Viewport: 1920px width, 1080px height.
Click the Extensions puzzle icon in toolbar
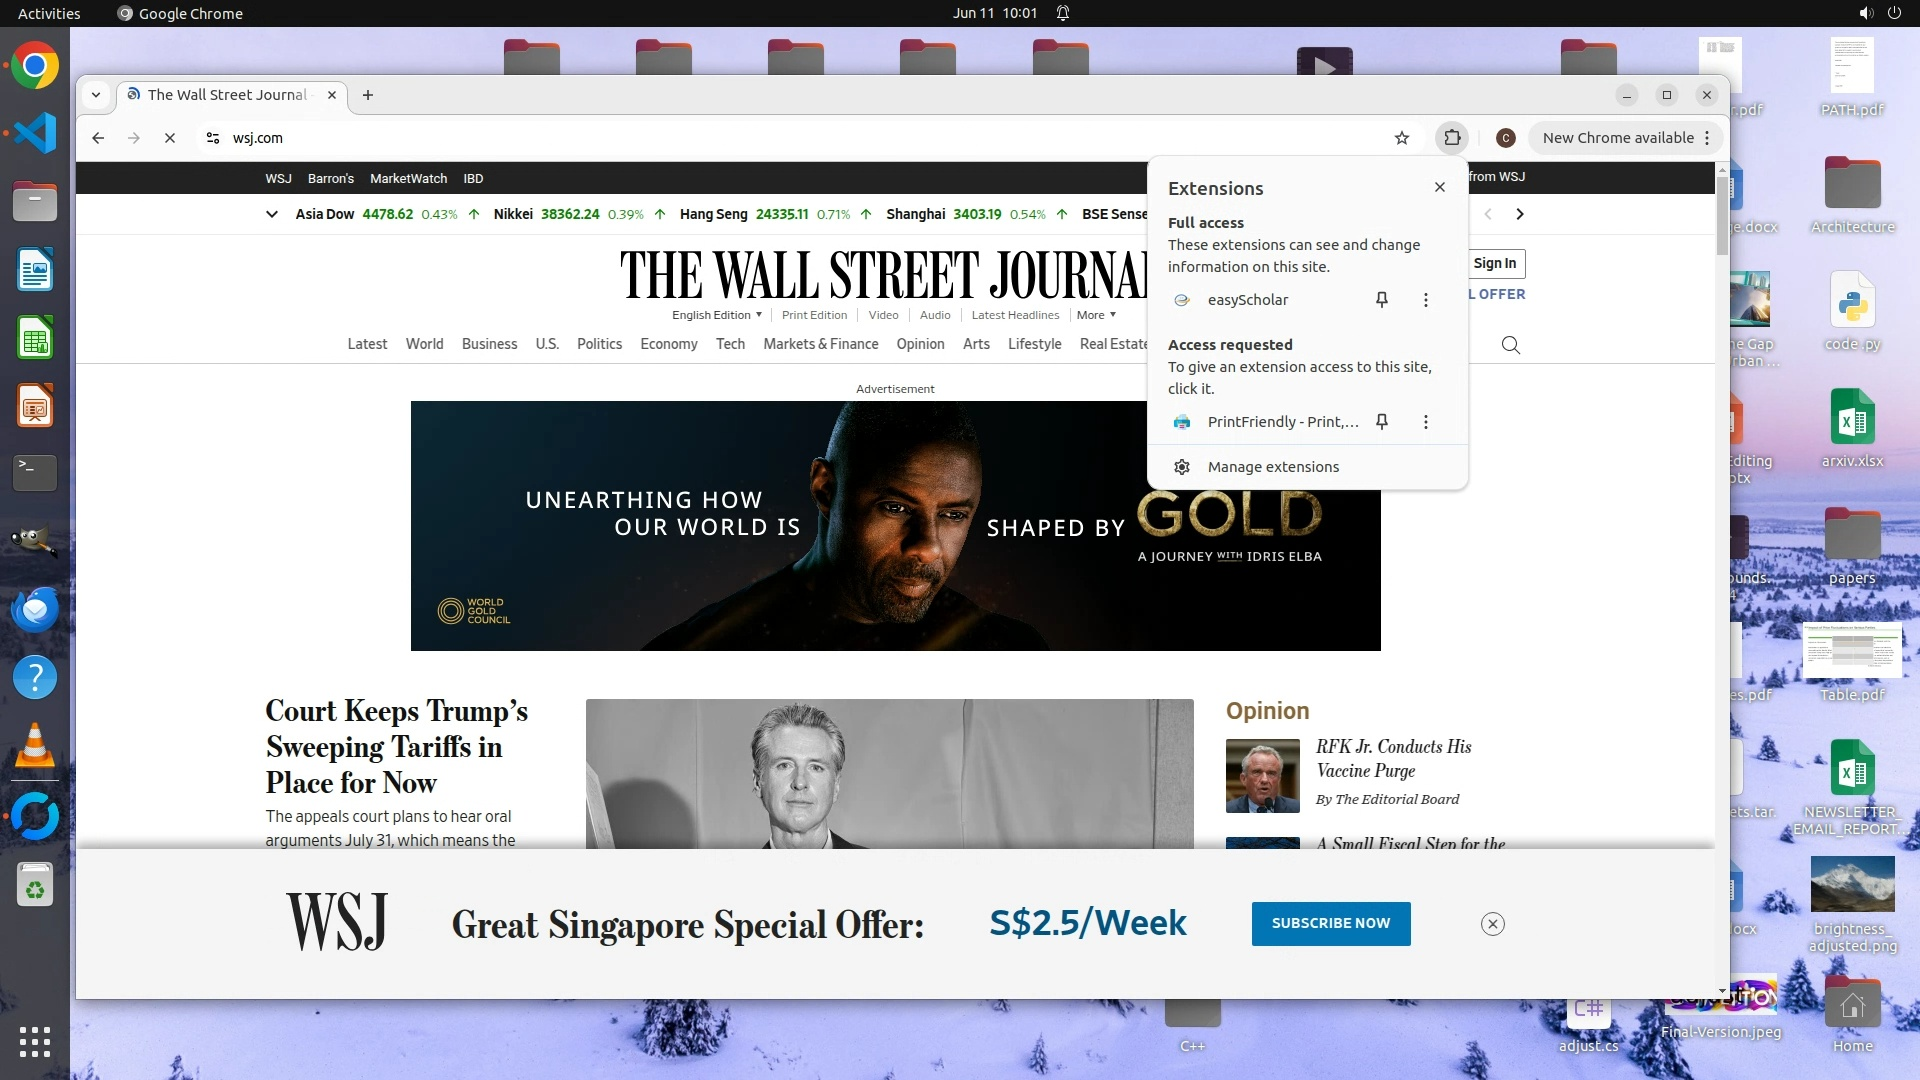[x=1452, y=138]
